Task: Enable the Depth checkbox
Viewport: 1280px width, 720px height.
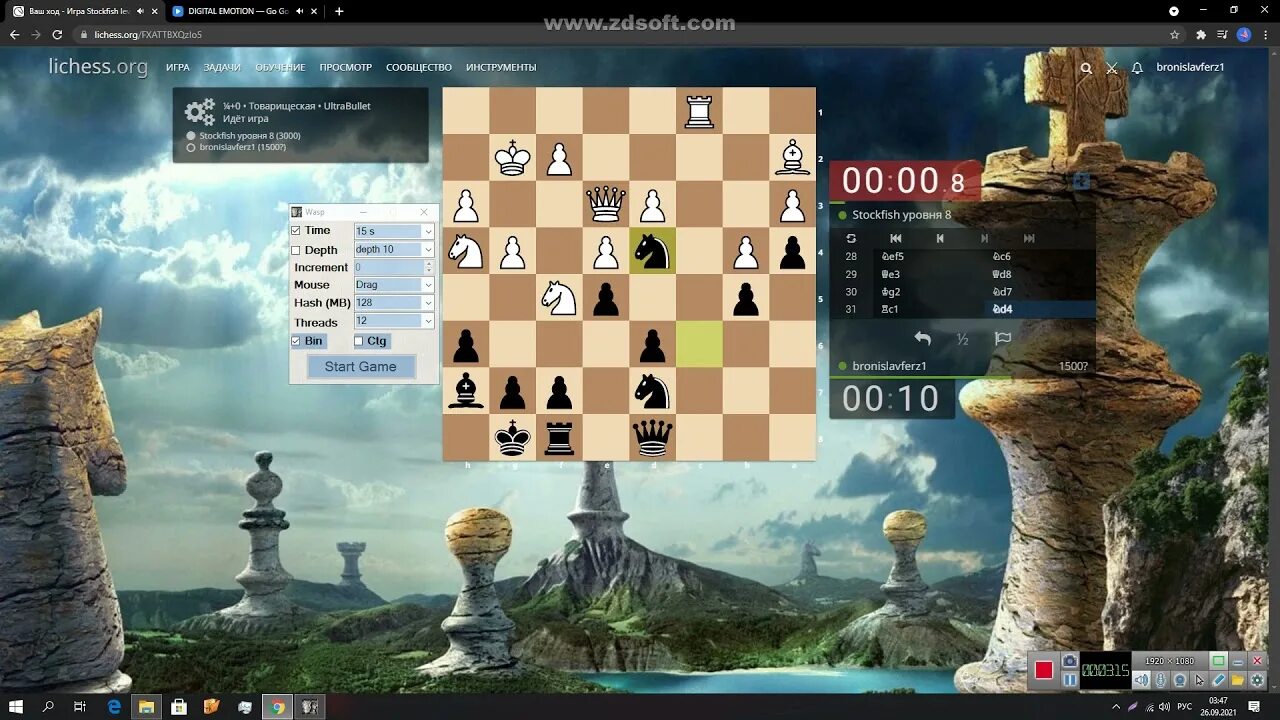Action: tap(296, 249)
